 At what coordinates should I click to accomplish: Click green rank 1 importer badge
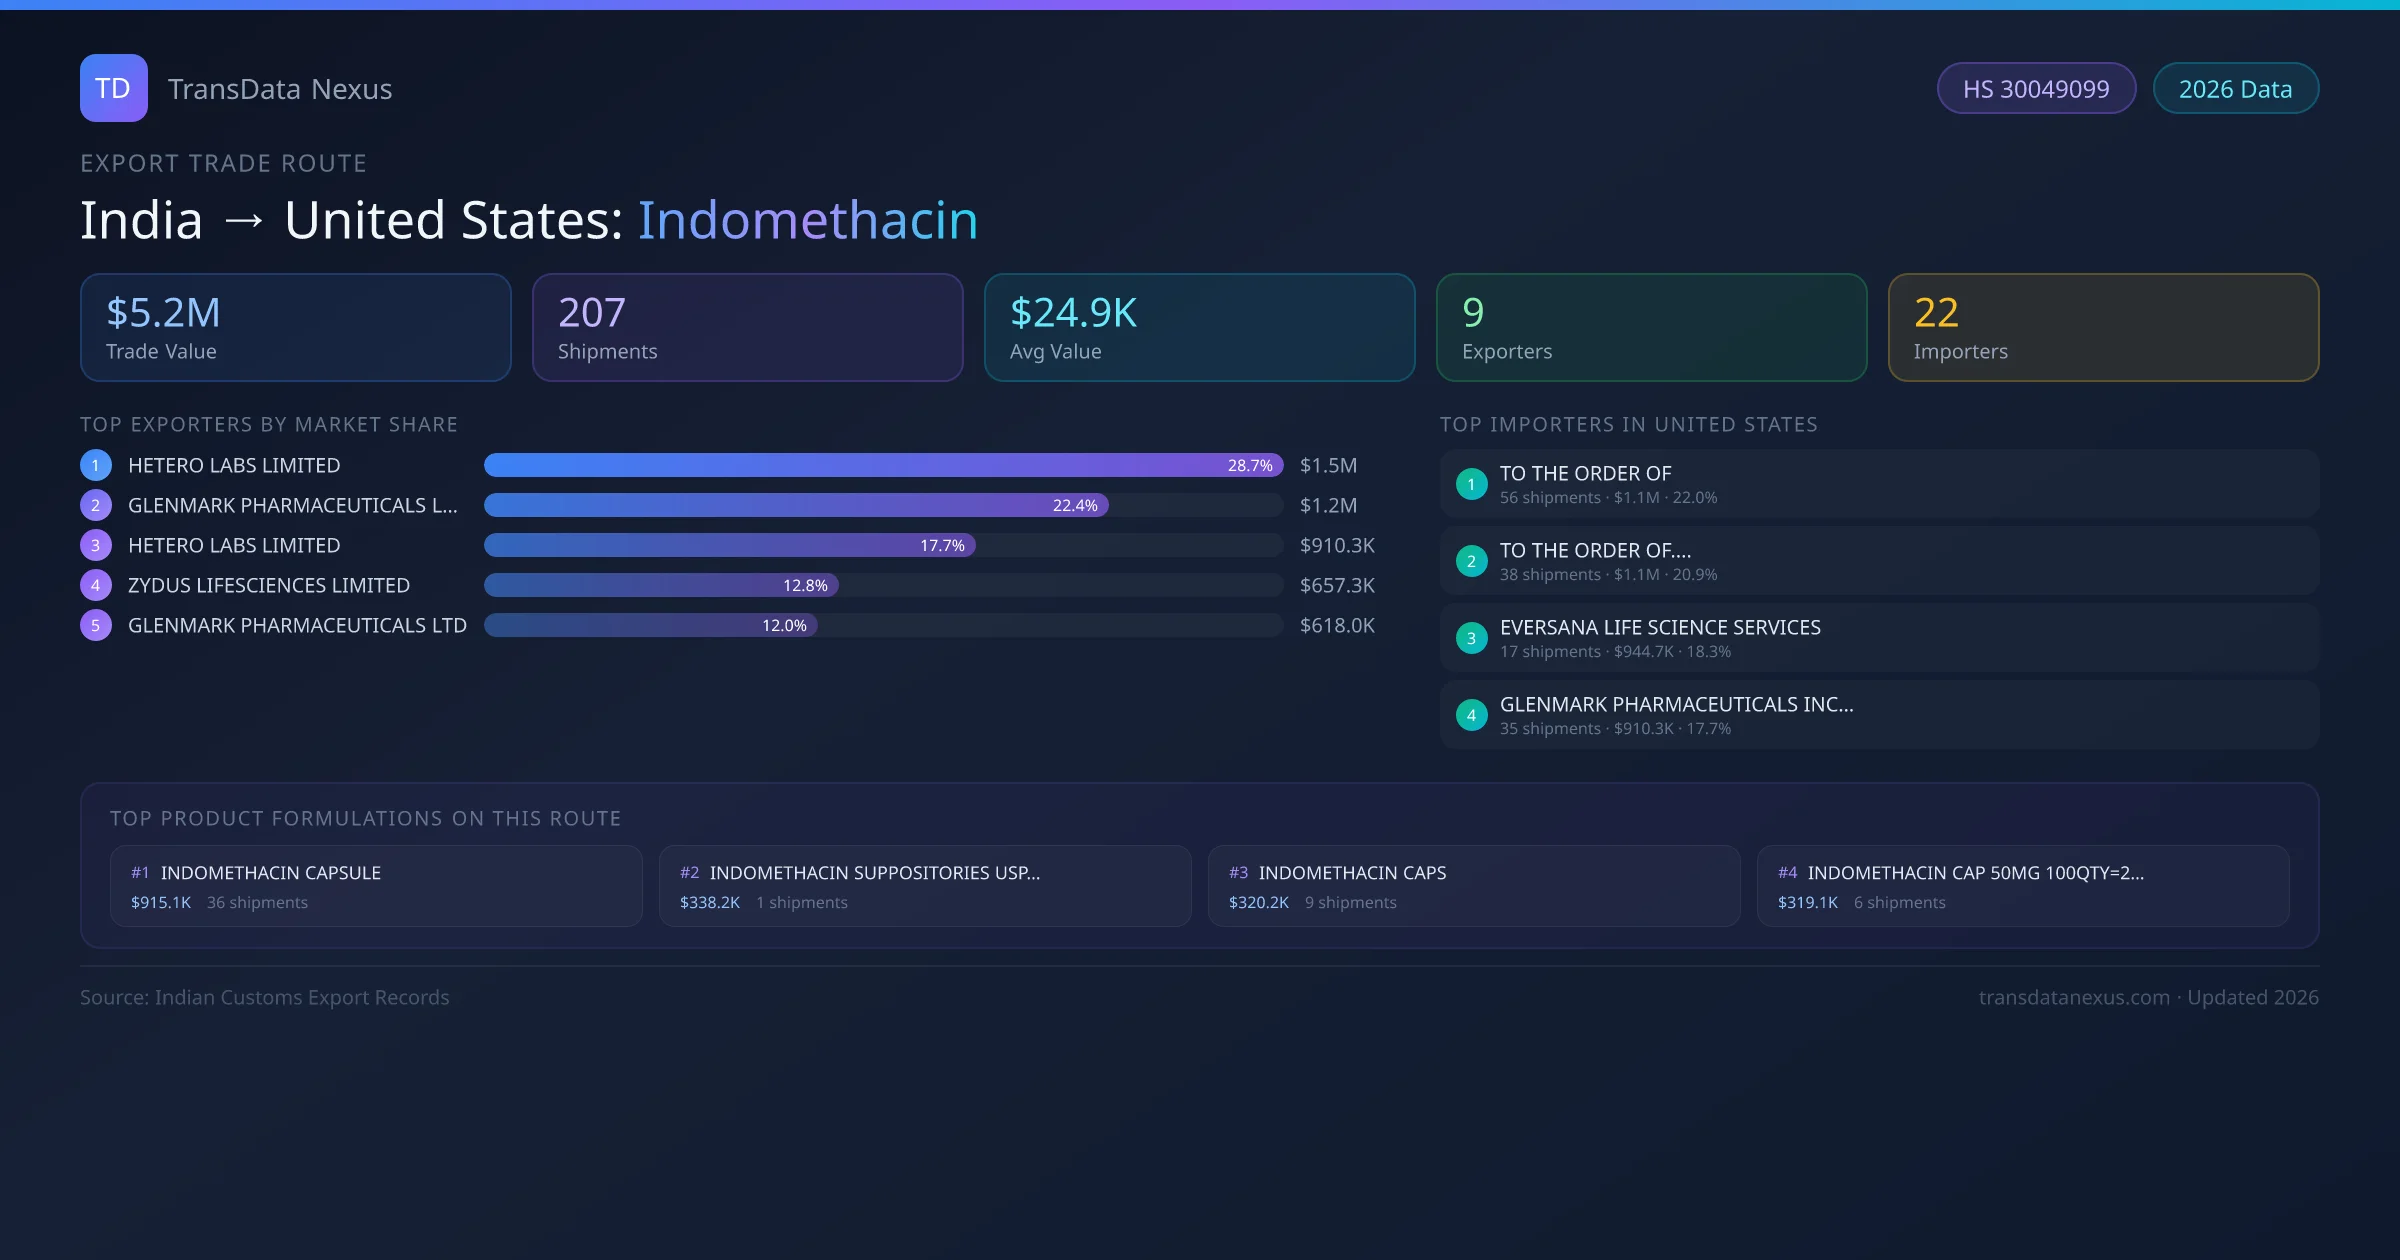tap(1471, 484)
